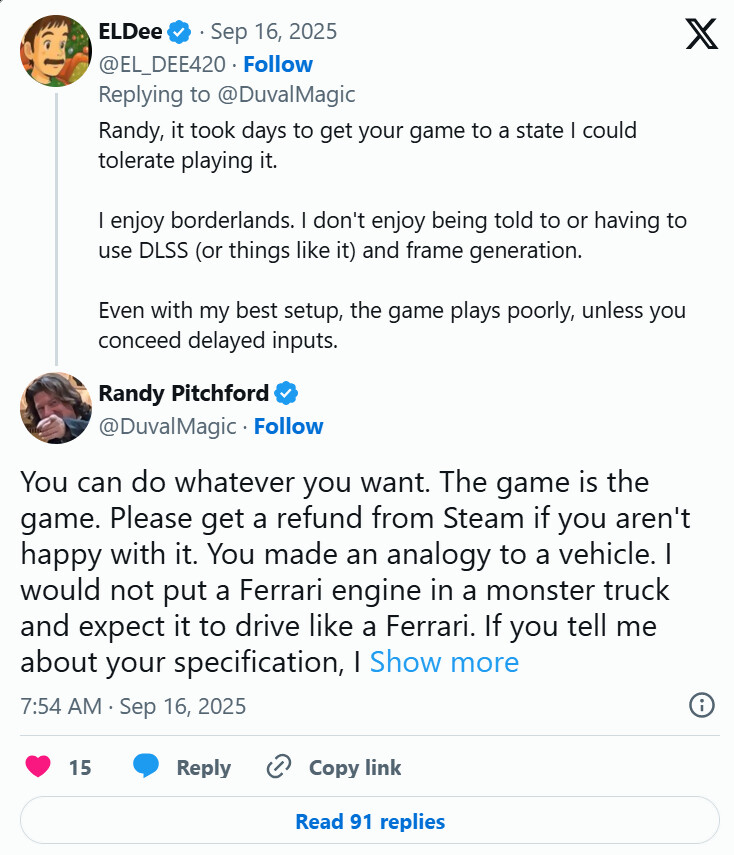Click Randy Pitchford's verified checkmark badge
The image size is (734, 855).
[x=287, y=393]
